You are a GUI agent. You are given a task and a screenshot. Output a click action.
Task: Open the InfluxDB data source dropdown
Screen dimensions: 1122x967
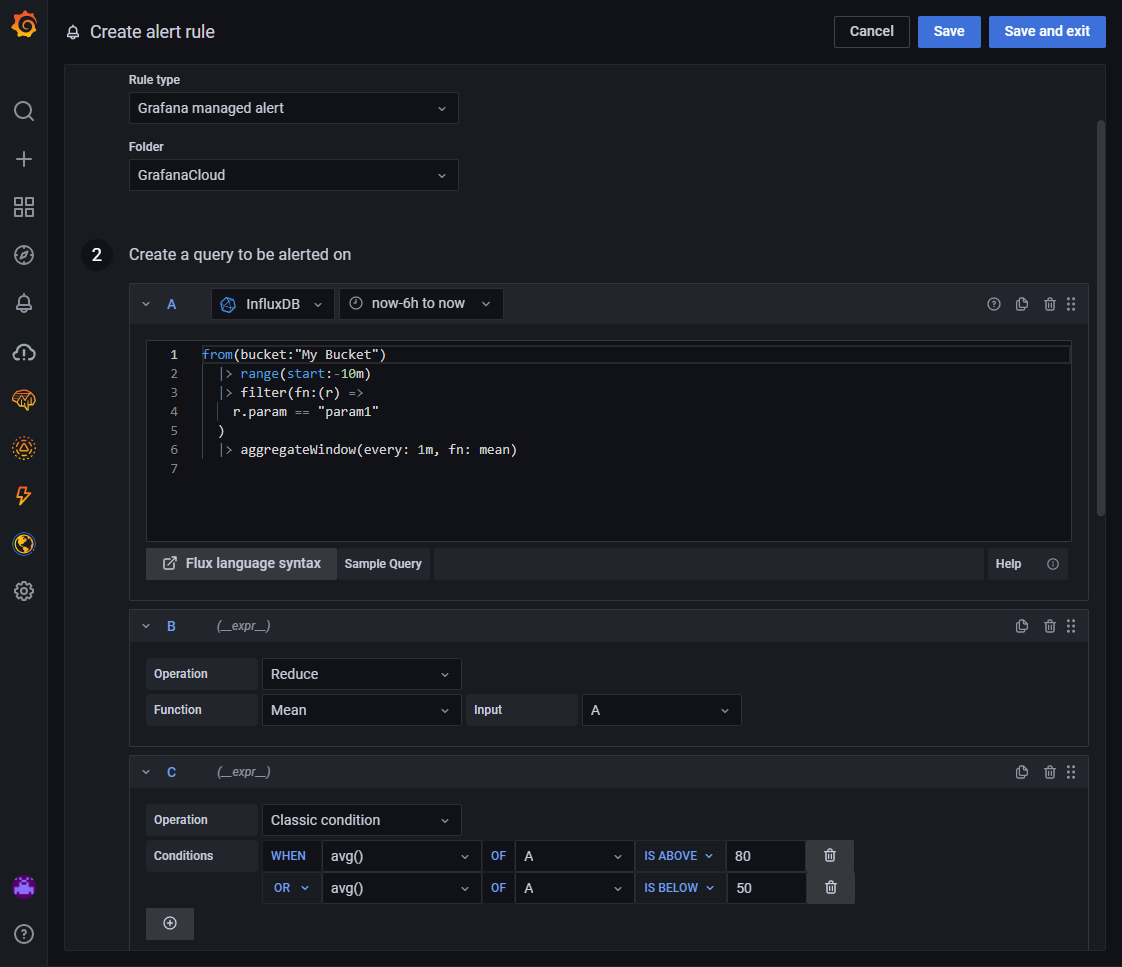coord(273,304)
